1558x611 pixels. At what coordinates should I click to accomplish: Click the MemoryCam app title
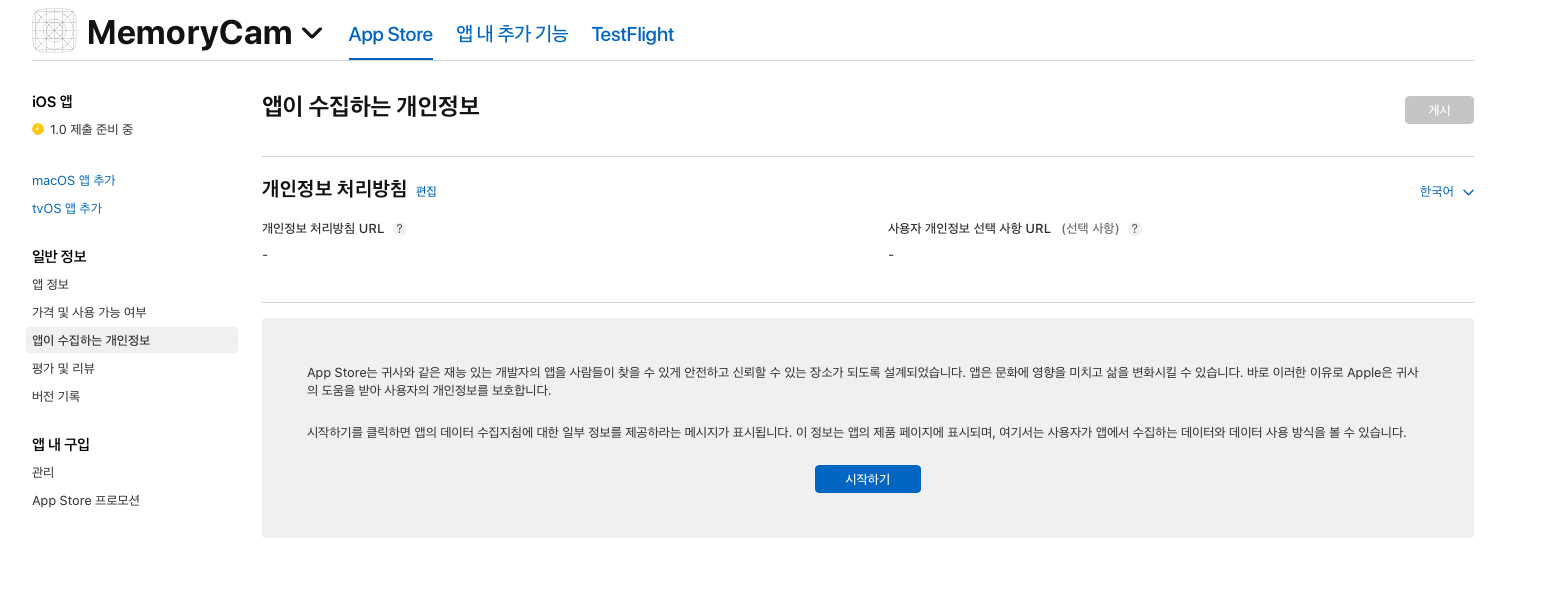(x=189, y=33)
